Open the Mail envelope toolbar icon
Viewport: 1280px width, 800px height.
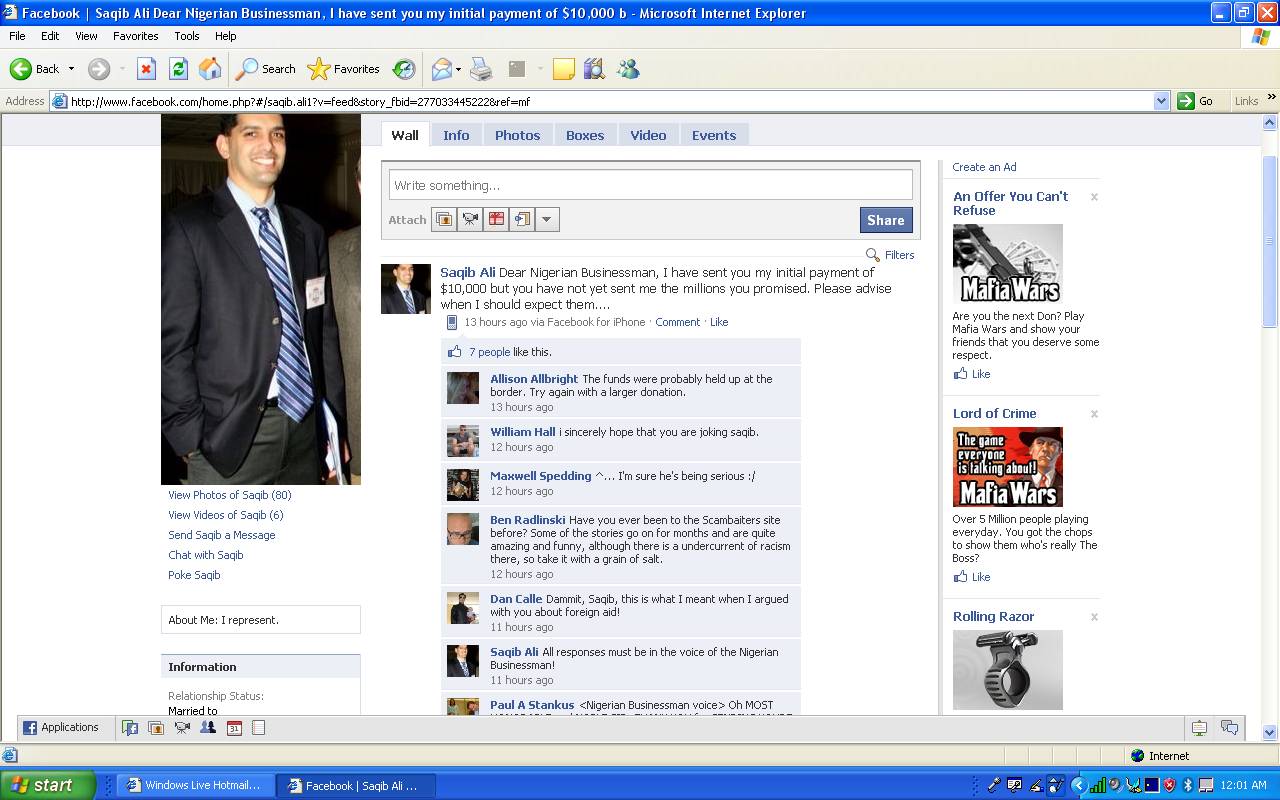click(x=441, y=69)
